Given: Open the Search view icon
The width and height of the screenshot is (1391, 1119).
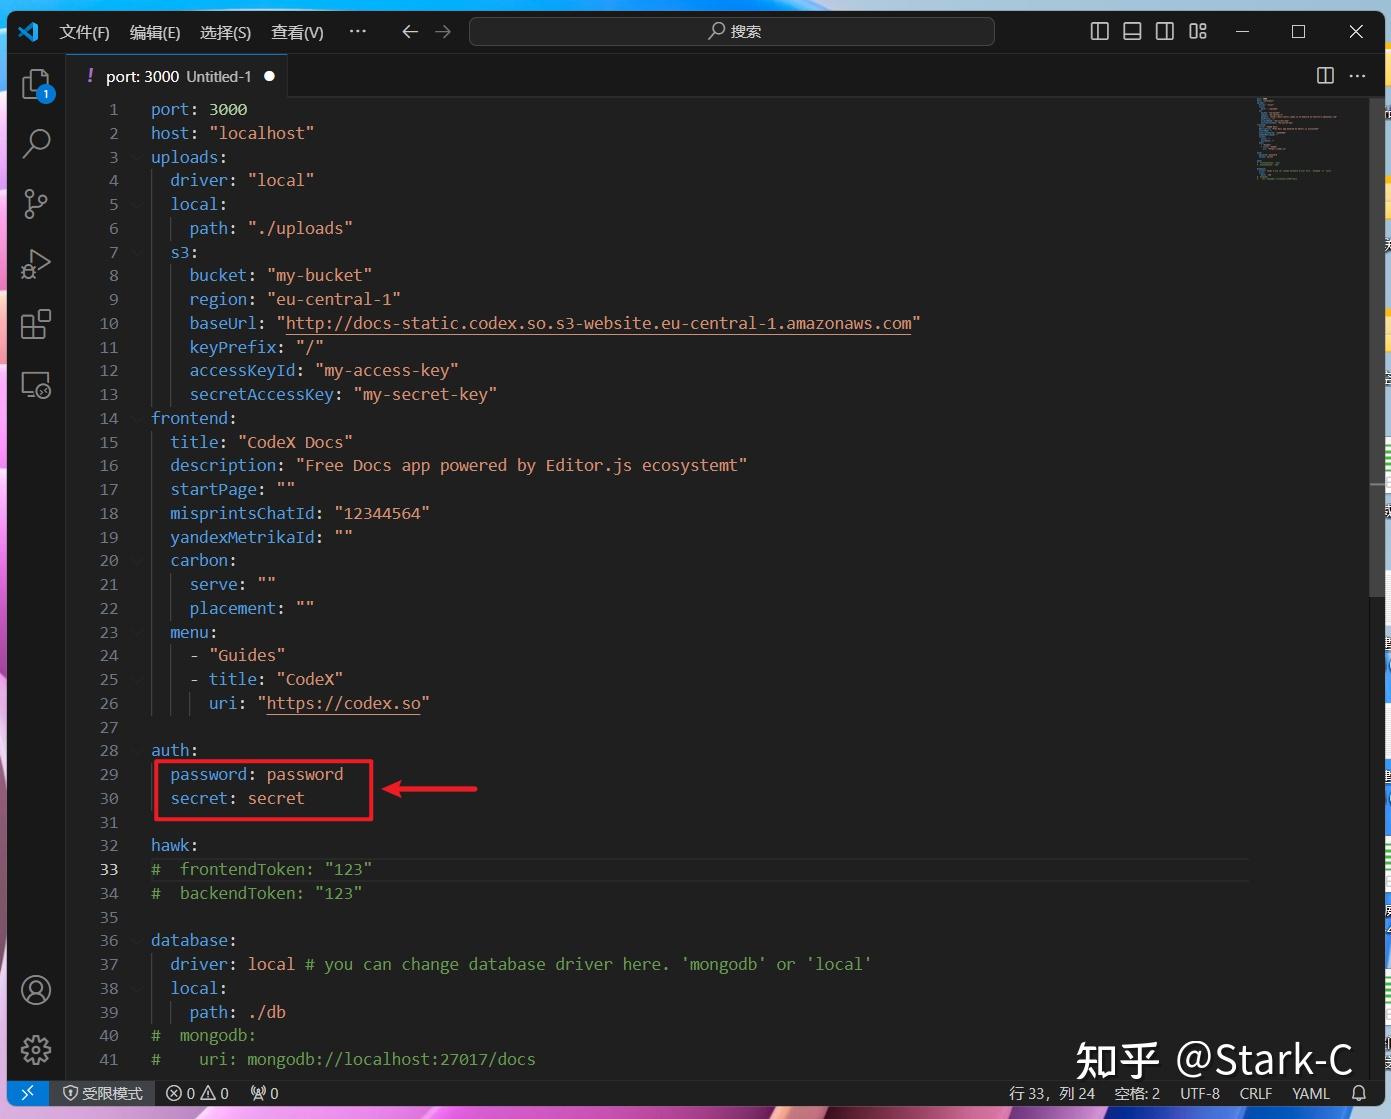Looking at the screenshot, I should tap(36, 144).
